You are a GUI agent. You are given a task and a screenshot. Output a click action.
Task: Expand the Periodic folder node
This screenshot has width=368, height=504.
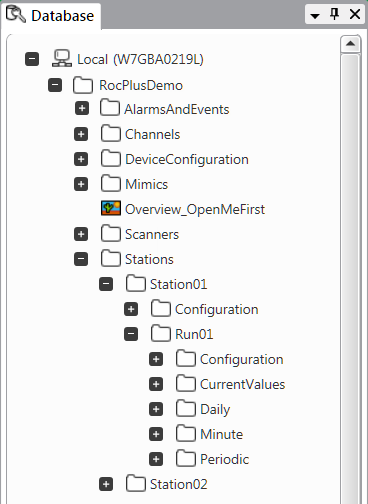tap(156, 459)
